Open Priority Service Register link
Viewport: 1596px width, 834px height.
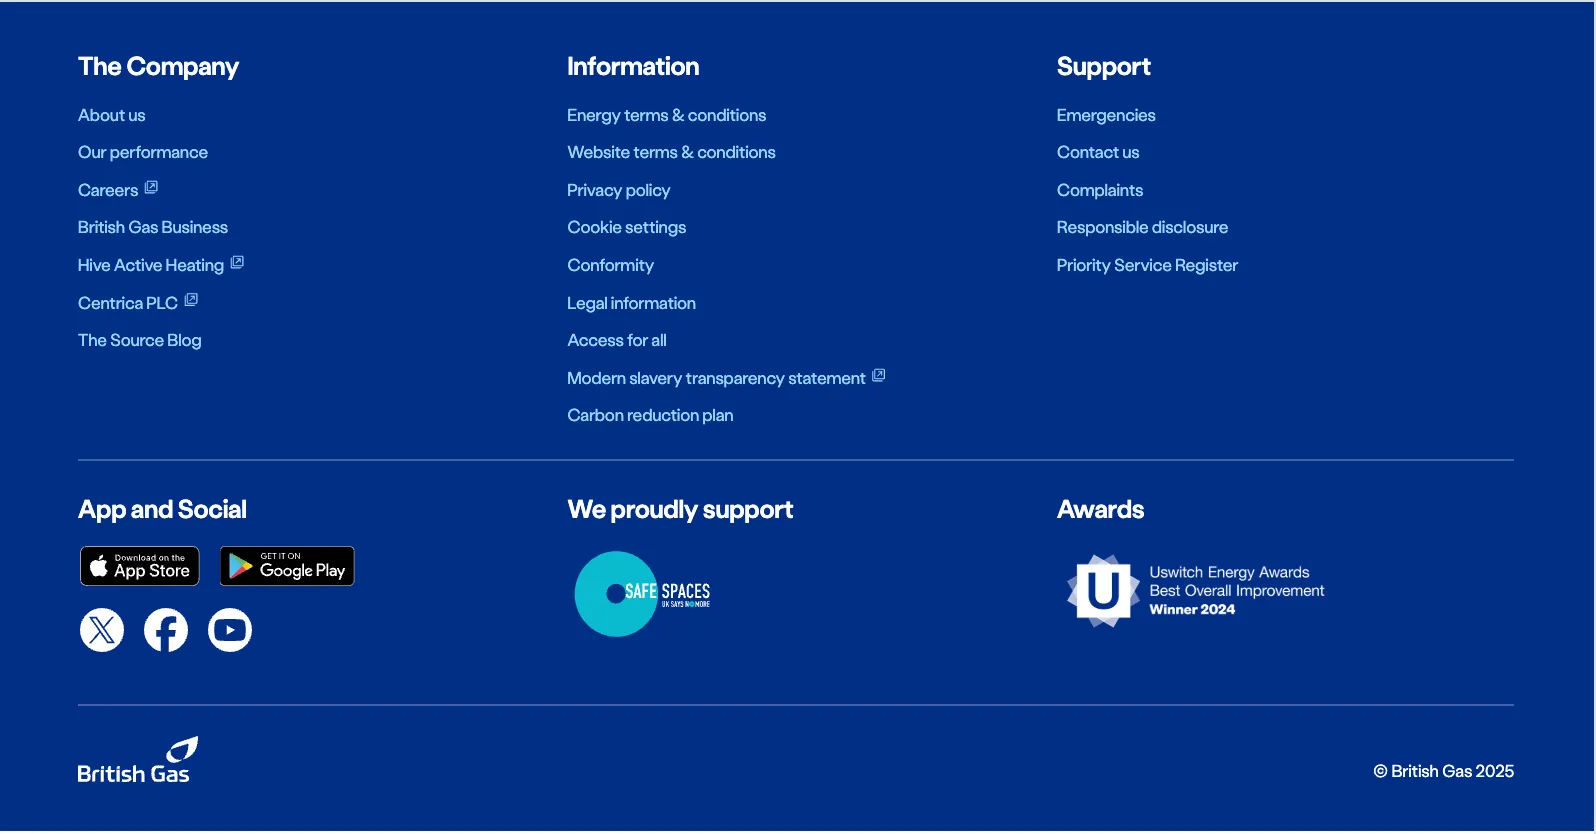click(x=1146, y=265)
